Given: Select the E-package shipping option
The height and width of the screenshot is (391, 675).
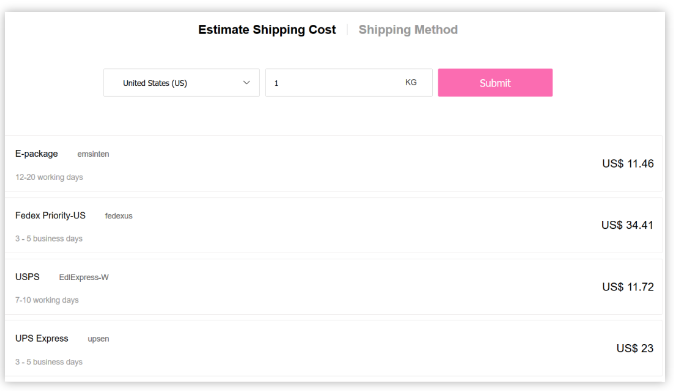Looking at the screenshot, I should [x=334, y=164].
